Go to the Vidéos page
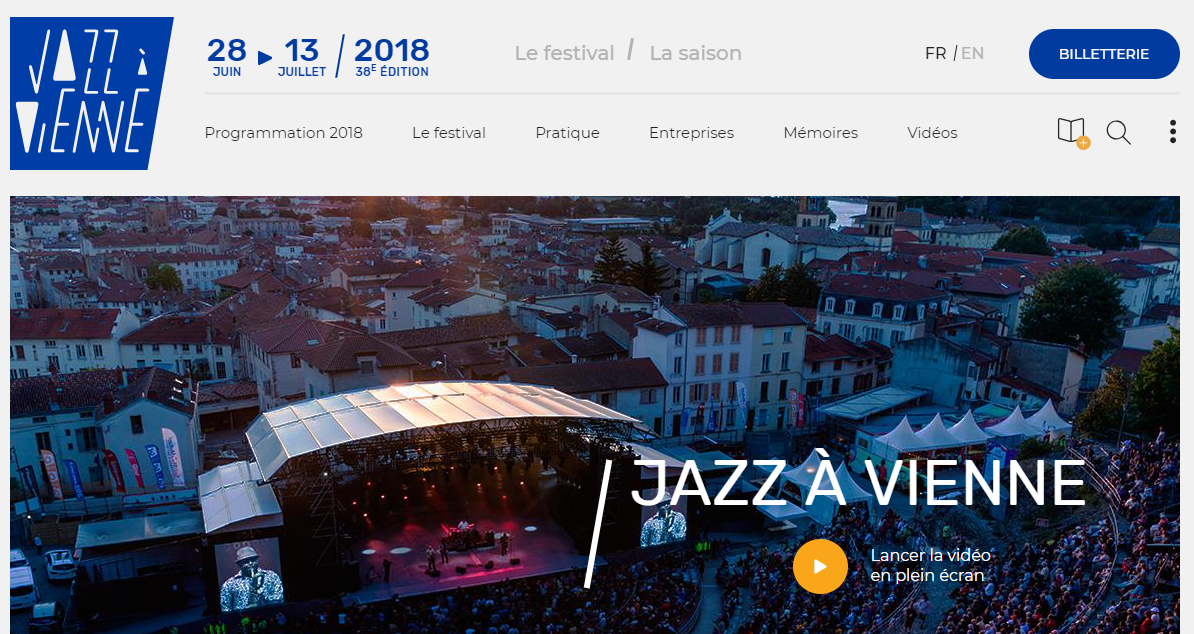1194x634 pixels. (932, 132)
